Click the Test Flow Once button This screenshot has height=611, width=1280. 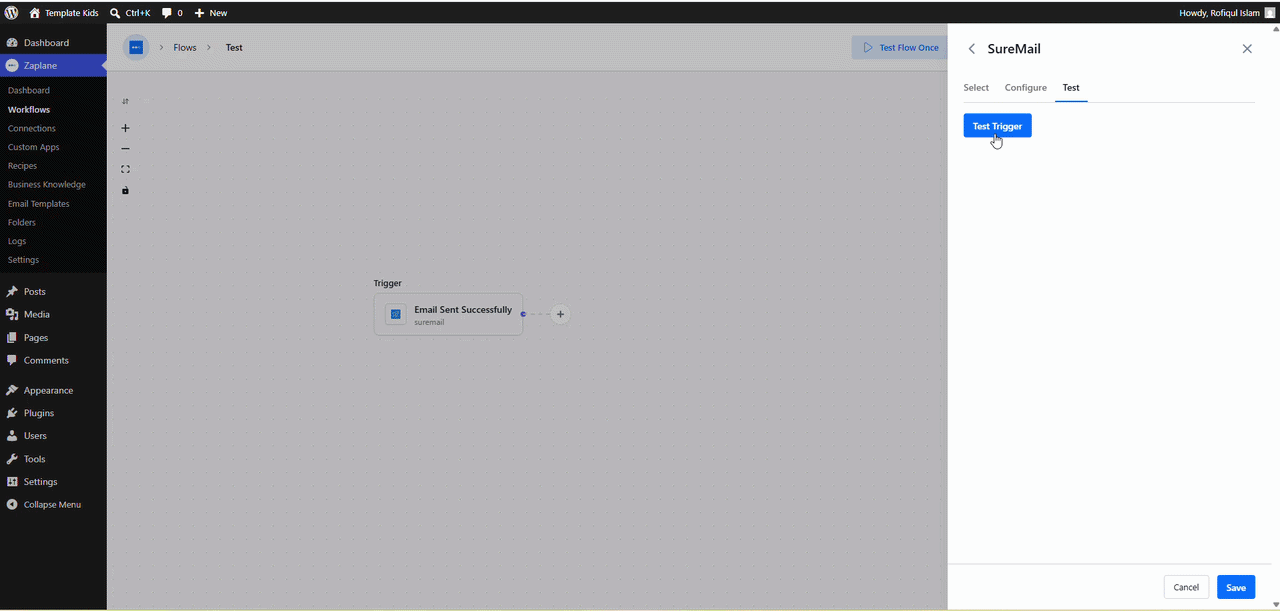(x=900, y=47)
